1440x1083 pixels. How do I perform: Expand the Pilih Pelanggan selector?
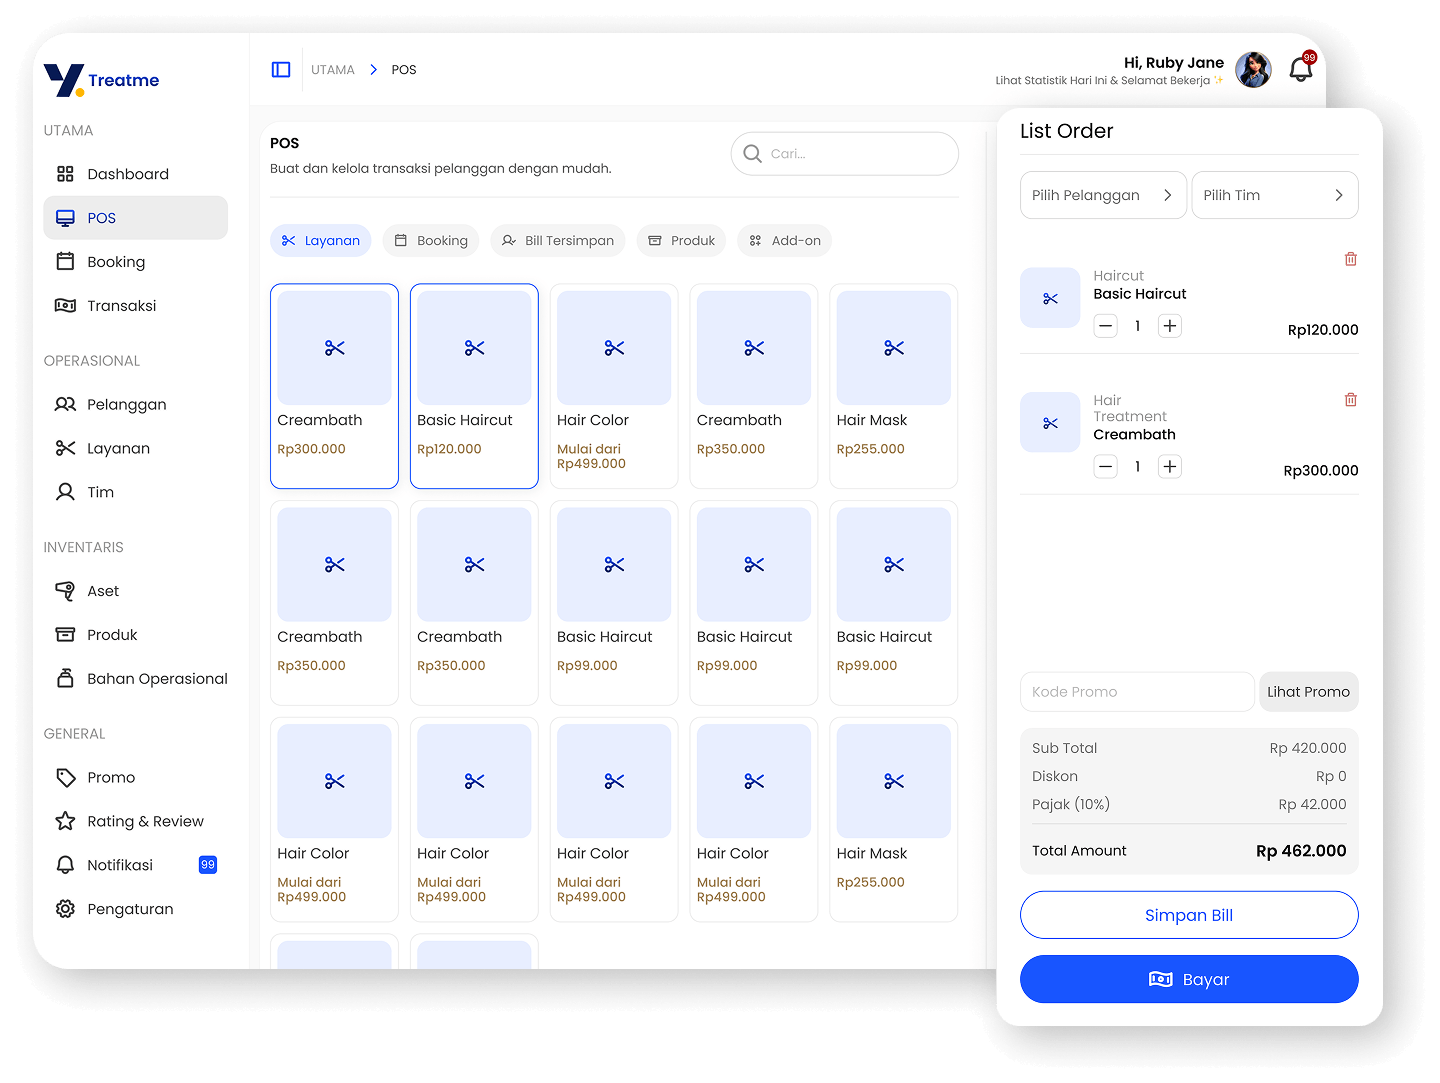coord(1103,195)
